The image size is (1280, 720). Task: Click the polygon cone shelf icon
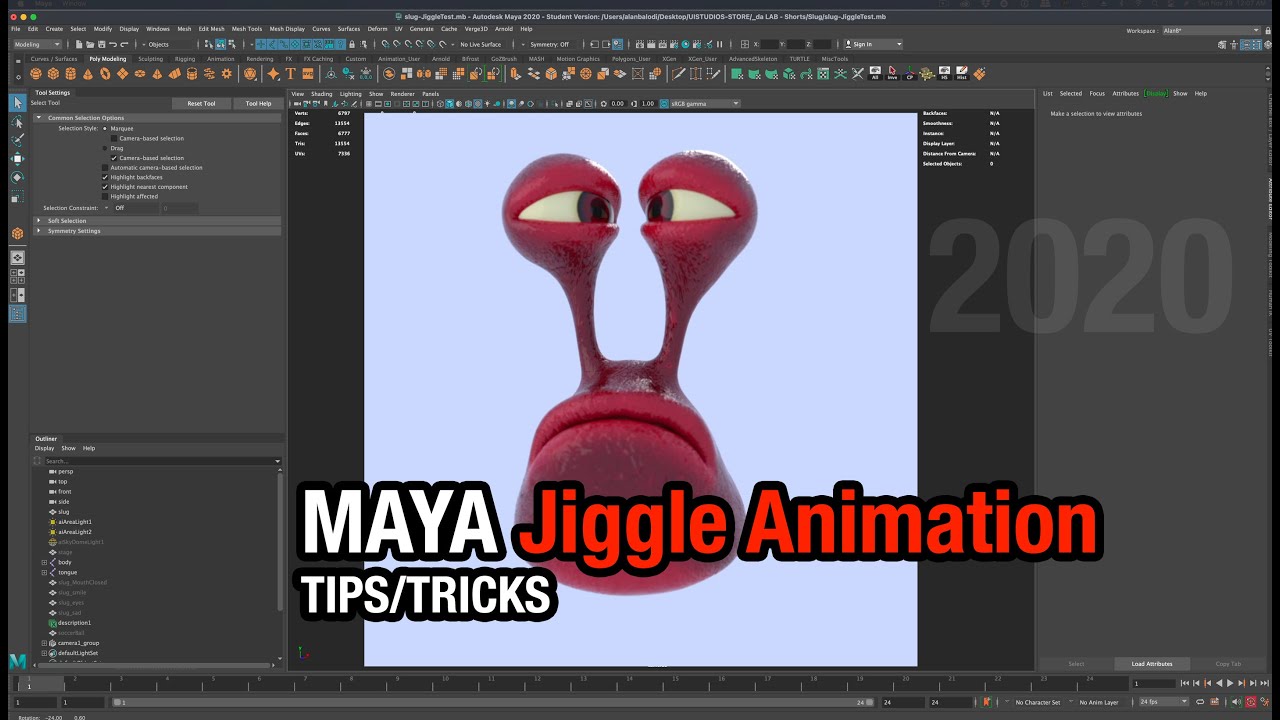coord(88,73)
